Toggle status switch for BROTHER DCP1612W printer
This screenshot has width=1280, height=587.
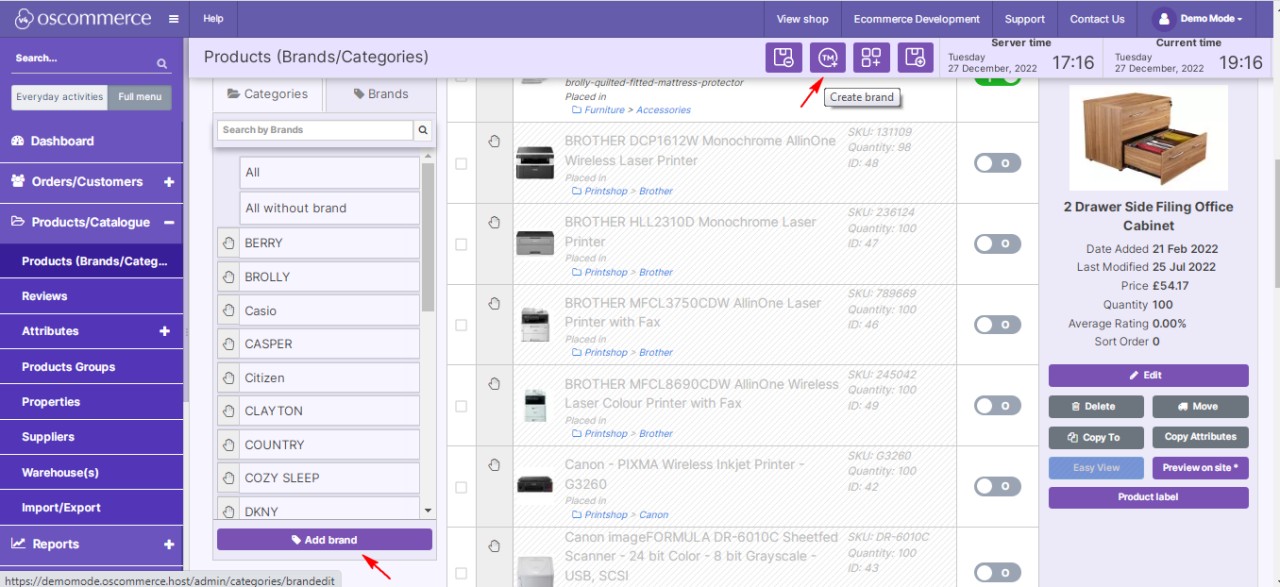click(x=996, y=162)
